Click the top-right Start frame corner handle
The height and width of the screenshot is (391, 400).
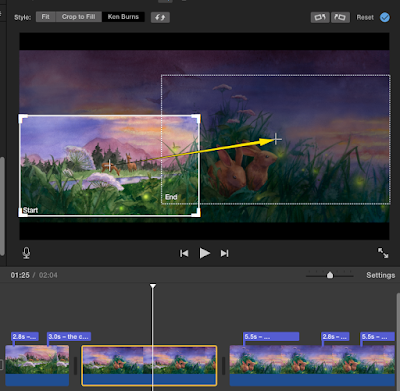click(196, 119)
